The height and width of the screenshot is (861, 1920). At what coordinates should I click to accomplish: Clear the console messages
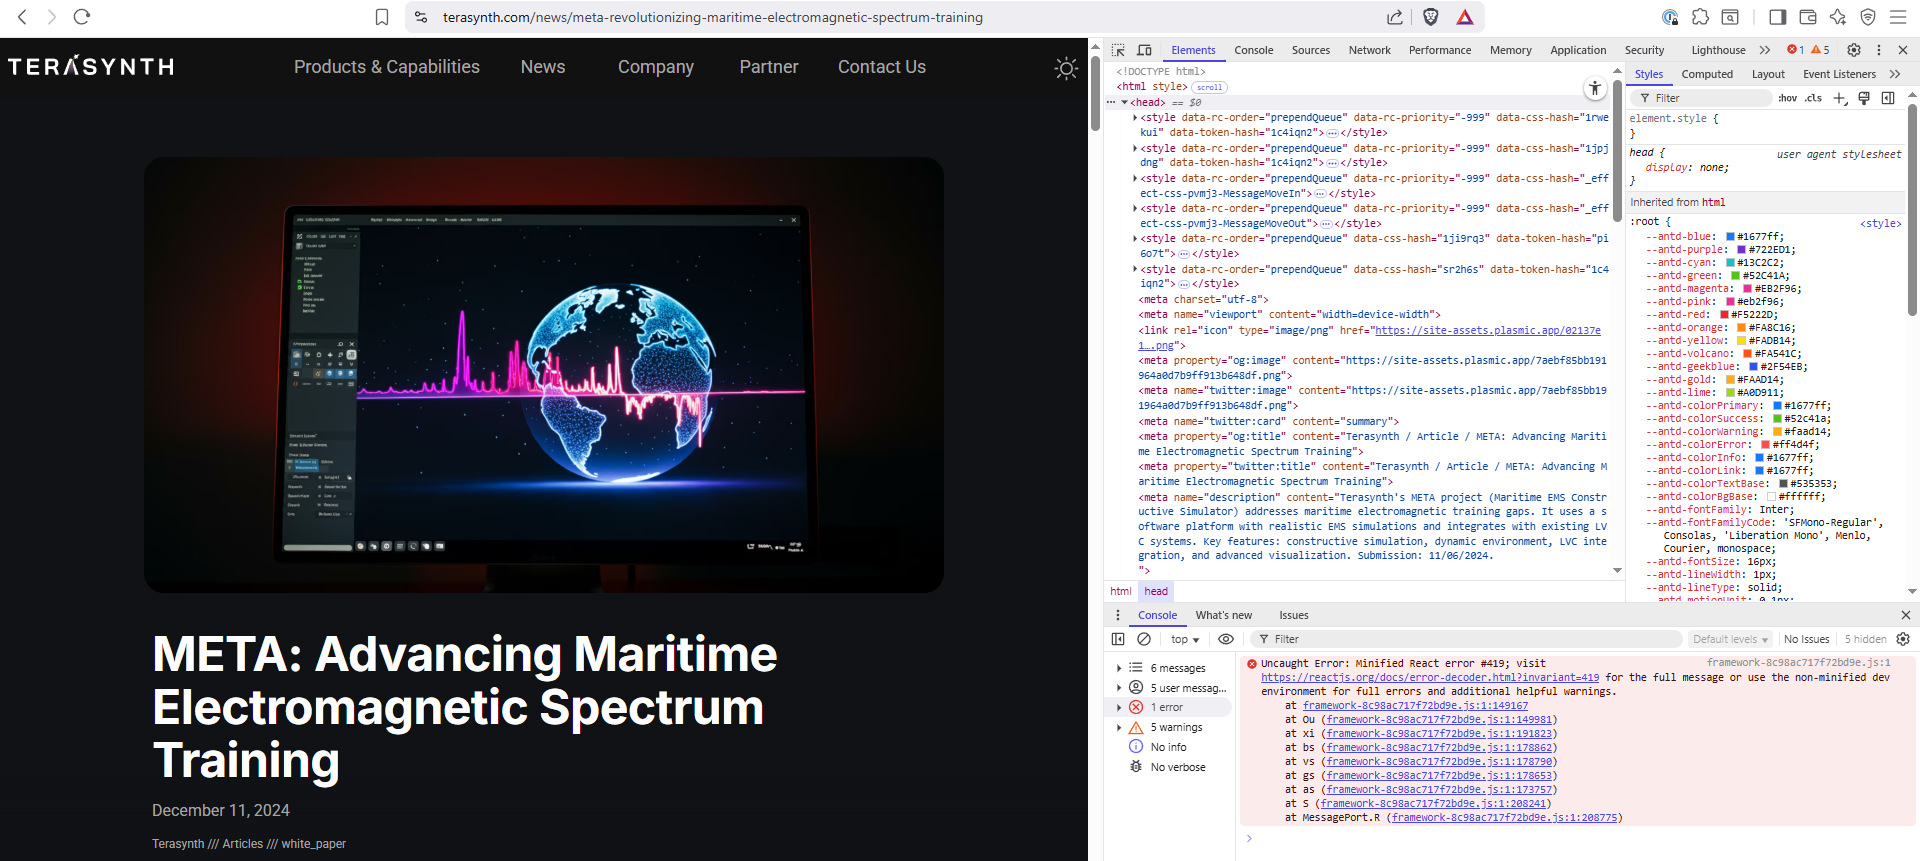click(1144, 639)
